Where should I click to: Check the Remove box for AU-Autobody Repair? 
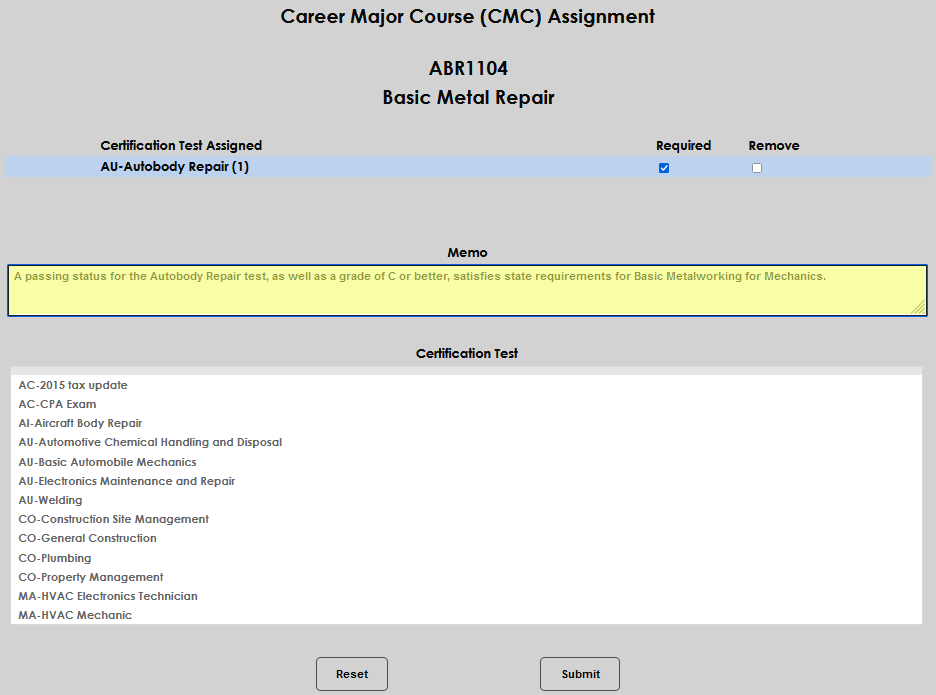(756, 168)
